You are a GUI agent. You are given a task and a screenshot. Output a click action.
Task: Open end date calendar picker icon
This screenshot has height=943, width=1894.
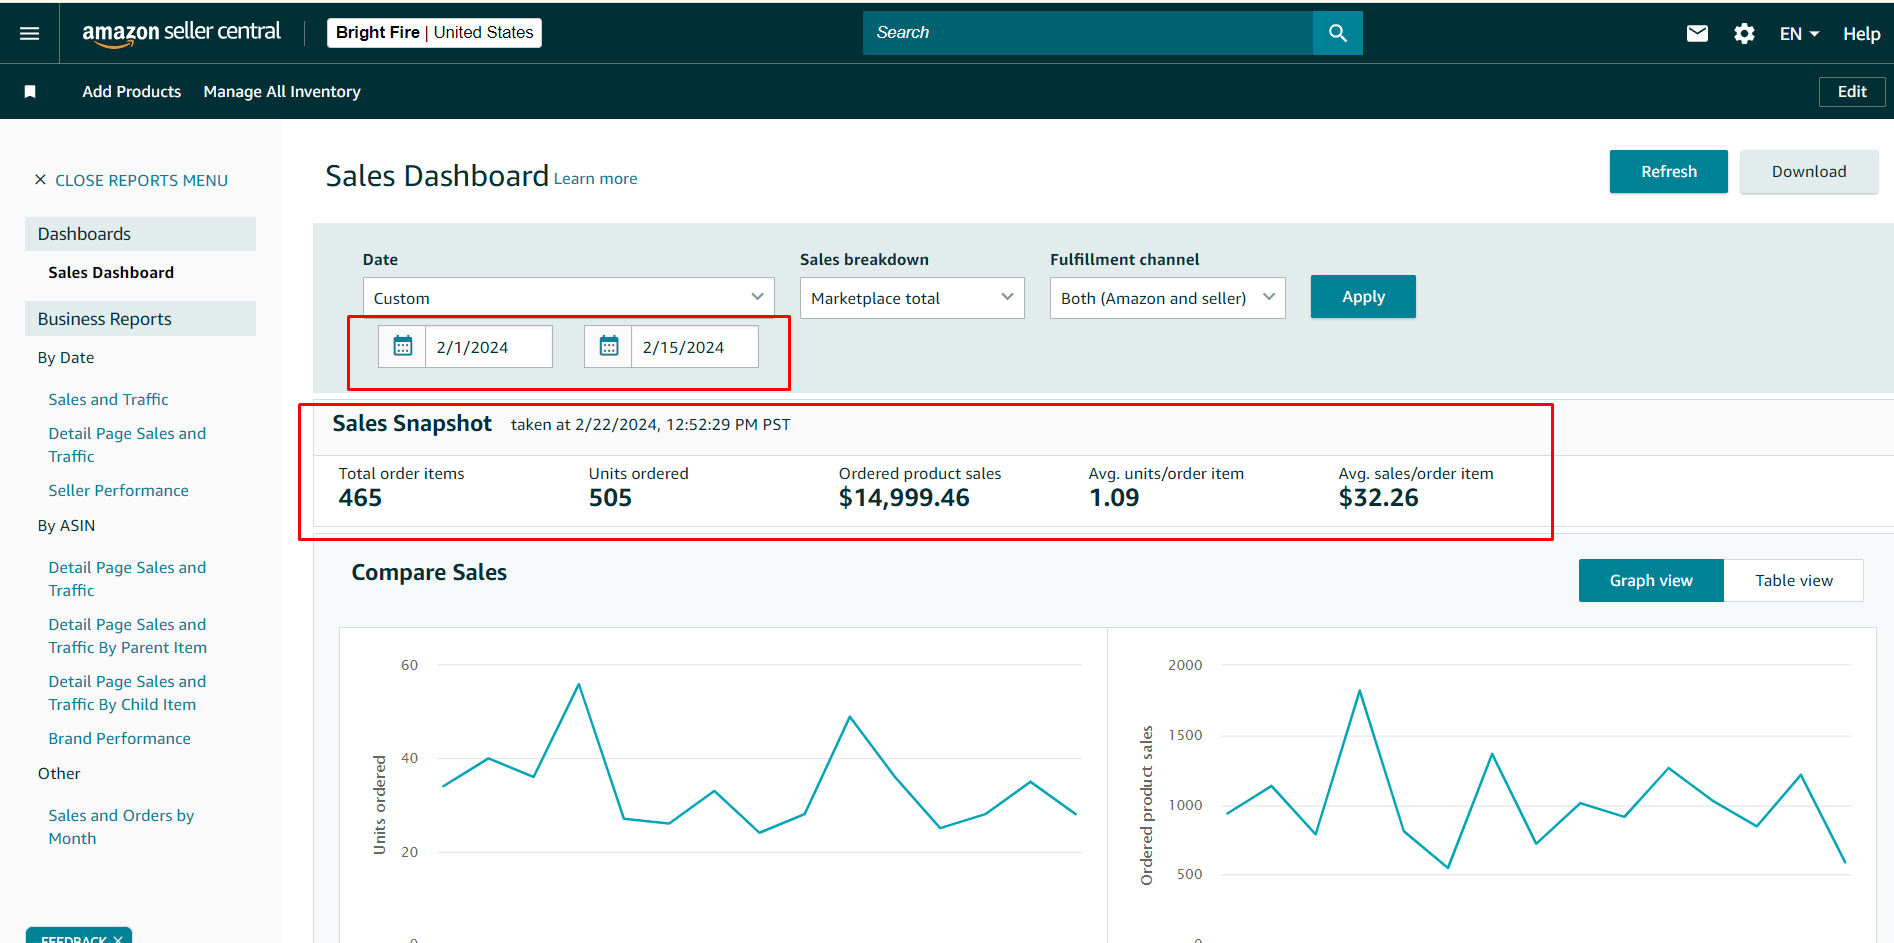(608, 346)
